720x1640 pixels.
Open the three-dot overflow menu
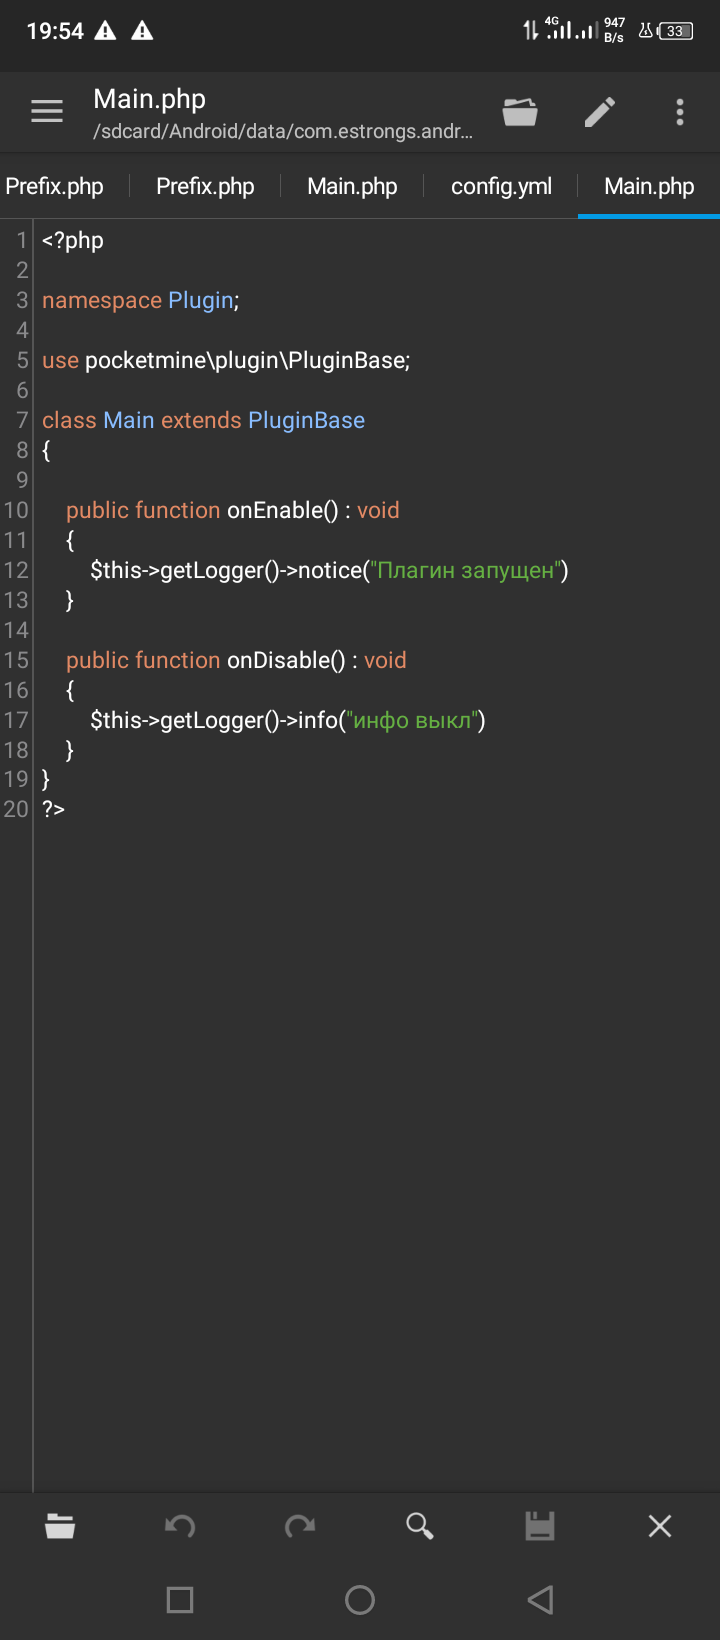coord(680,112)
